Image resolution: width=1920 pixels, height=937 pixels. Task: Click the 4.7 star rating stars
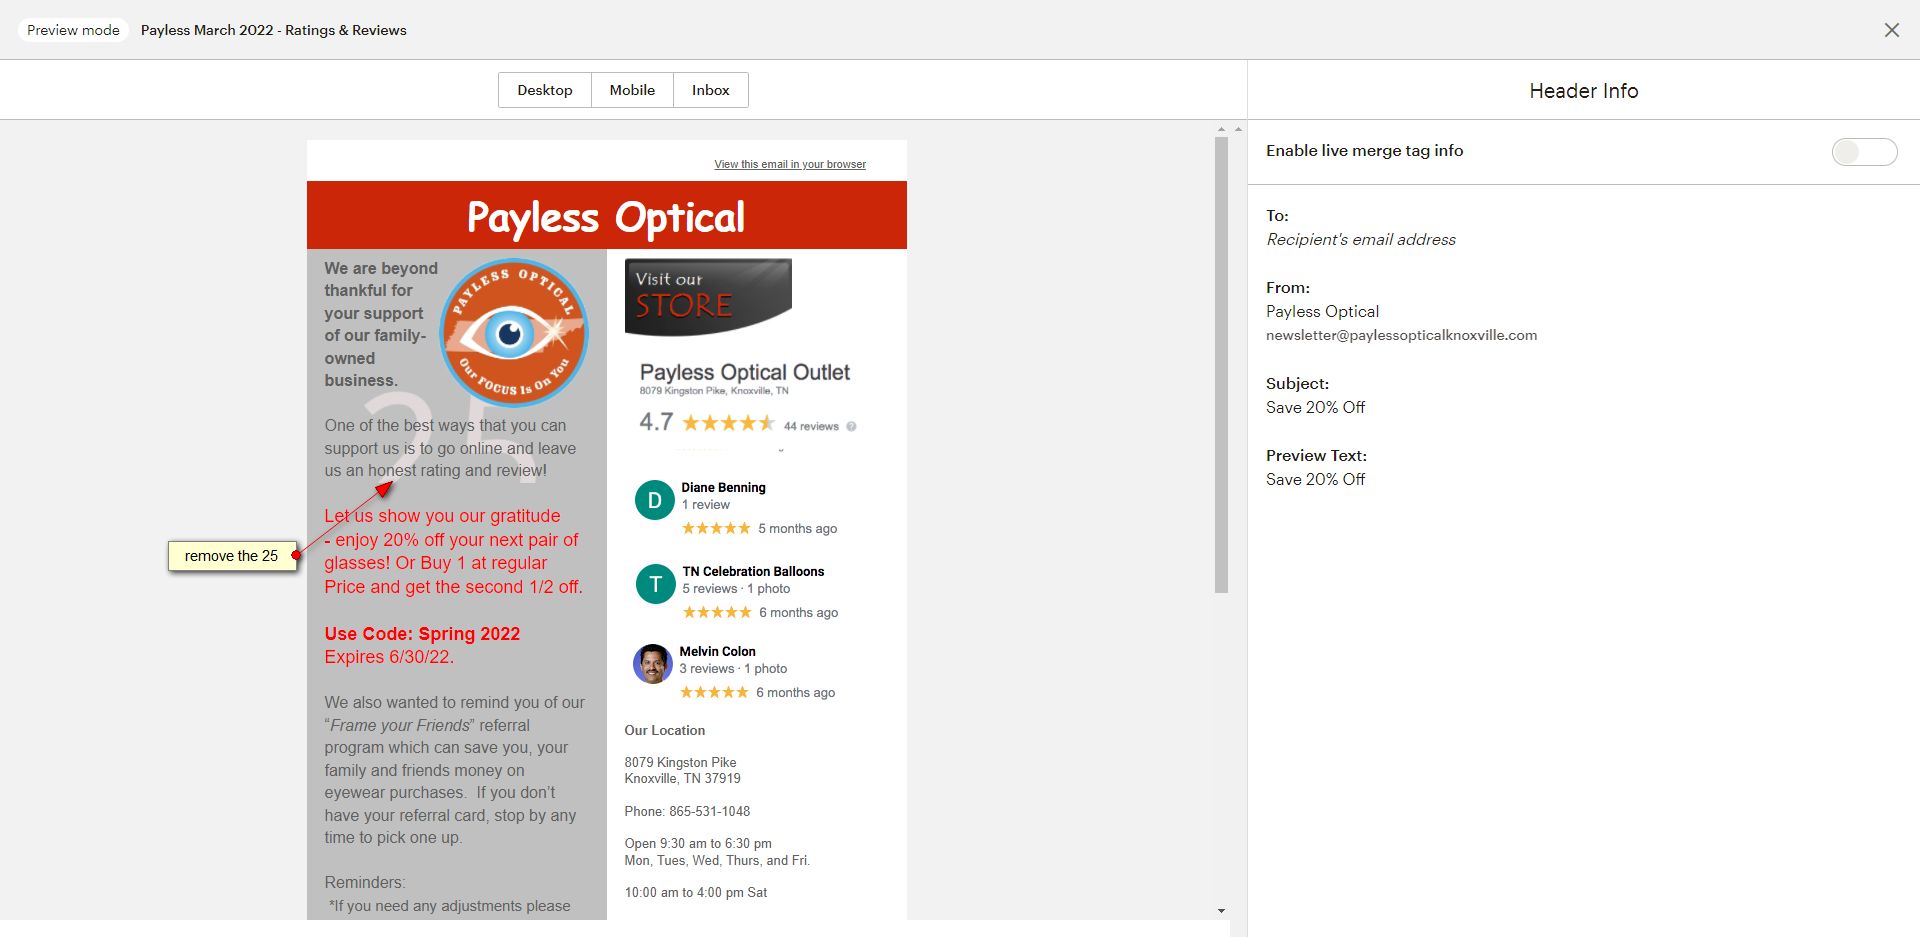pos(728,423)
